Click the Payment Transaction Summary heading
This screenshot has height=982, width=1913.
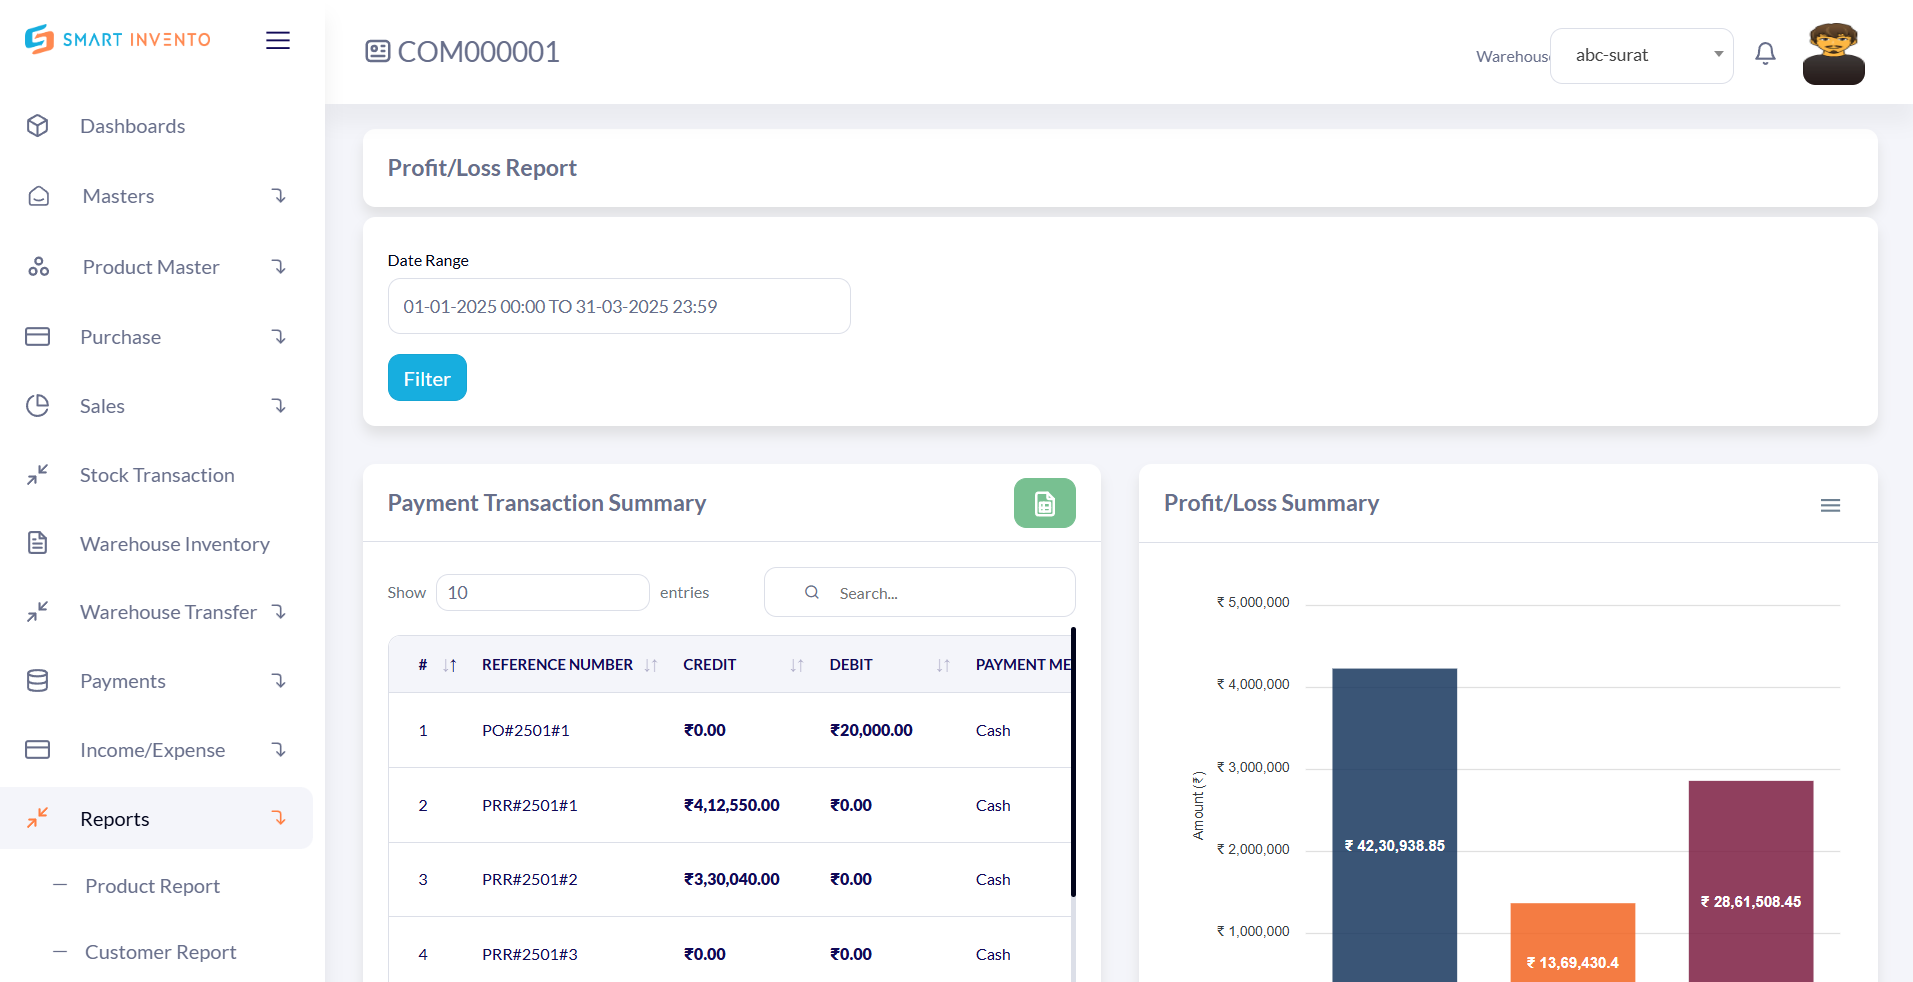pos(547,503)
